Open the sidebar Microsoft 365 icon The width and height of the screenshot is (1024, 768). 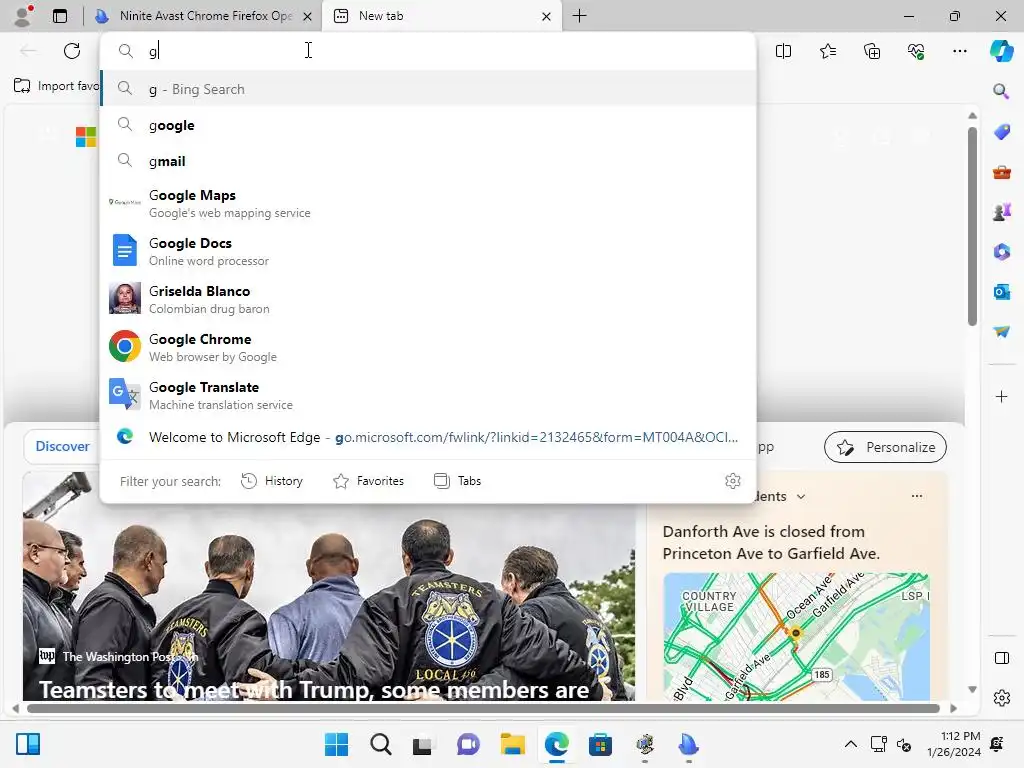click(x=1001, y=251)
